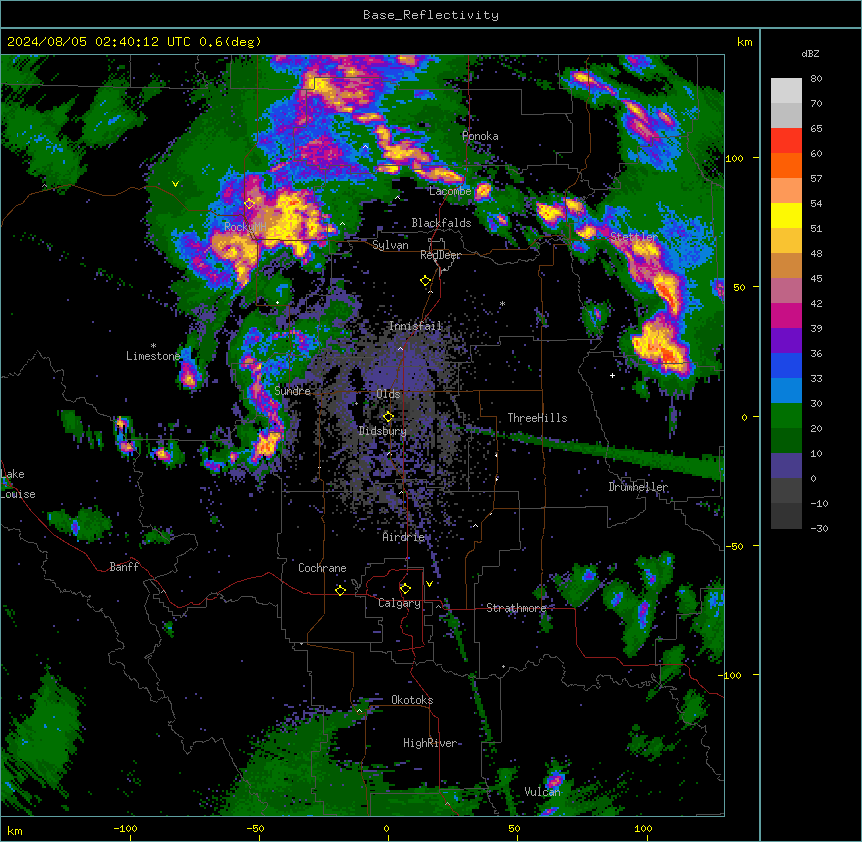Click the -30 value on the dBZ scale
This screenshot has height=842, width=862.
[x=819, y=529]
